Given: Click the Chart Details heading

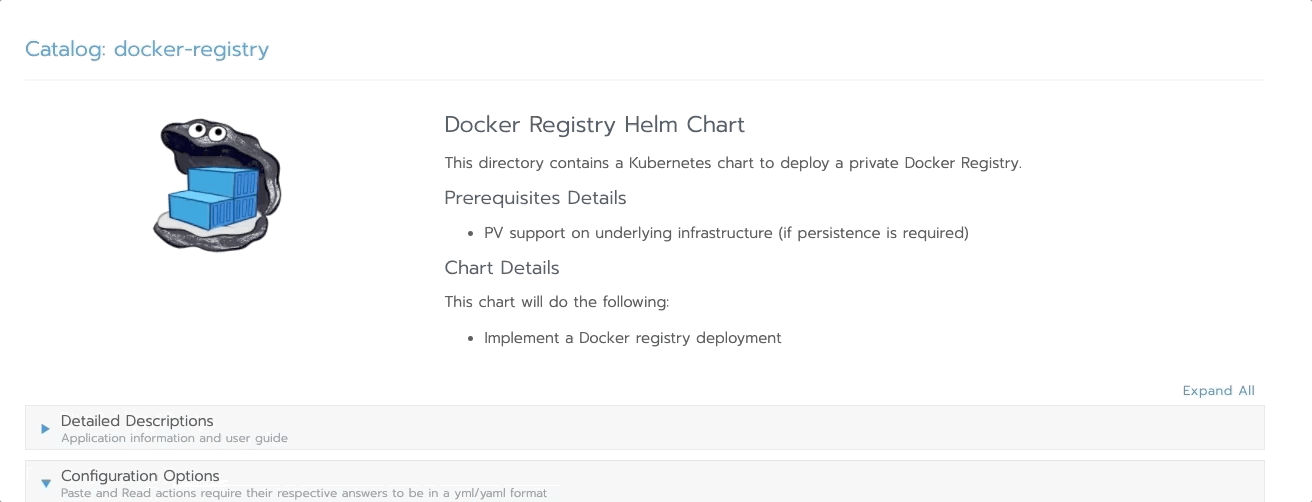Looking at the screenshot, I should 502,268.
